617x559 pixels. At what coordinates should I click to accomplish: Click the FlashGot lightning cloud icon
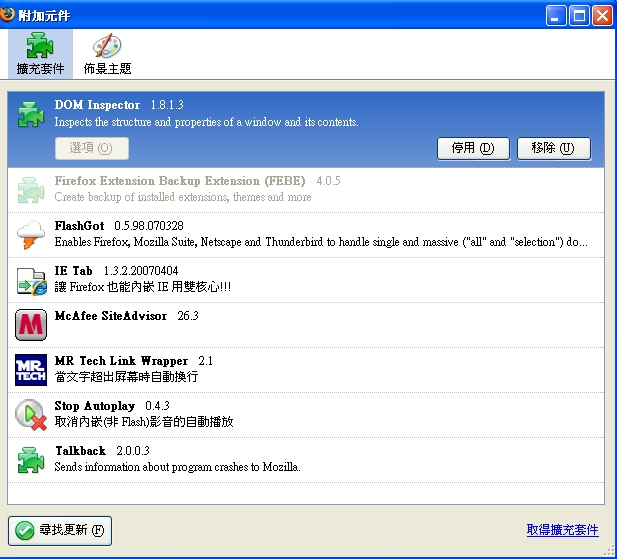[31, 235]
